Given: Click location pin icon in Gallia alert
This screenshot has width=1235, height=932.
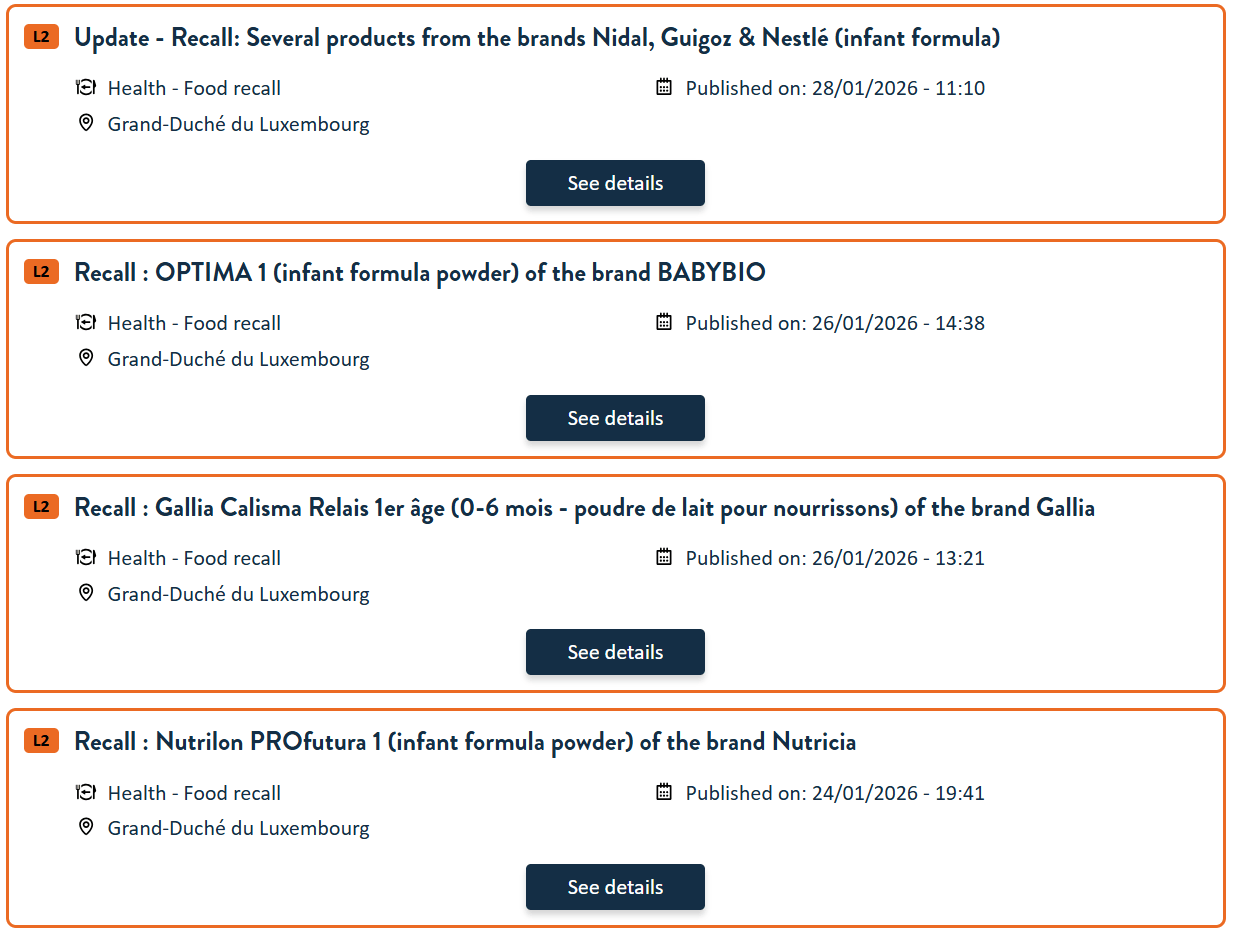Looking at the screenshot, I should click(86, 593).
